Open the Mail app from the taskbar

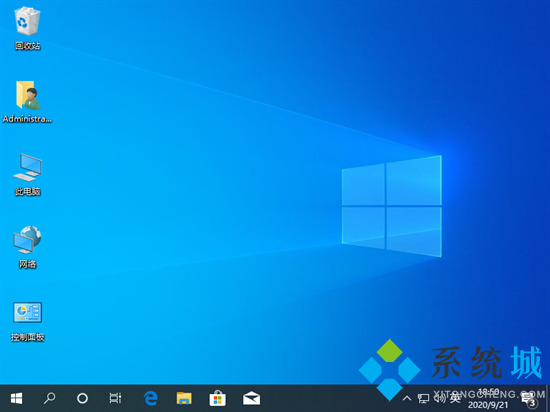pos(251,398)
